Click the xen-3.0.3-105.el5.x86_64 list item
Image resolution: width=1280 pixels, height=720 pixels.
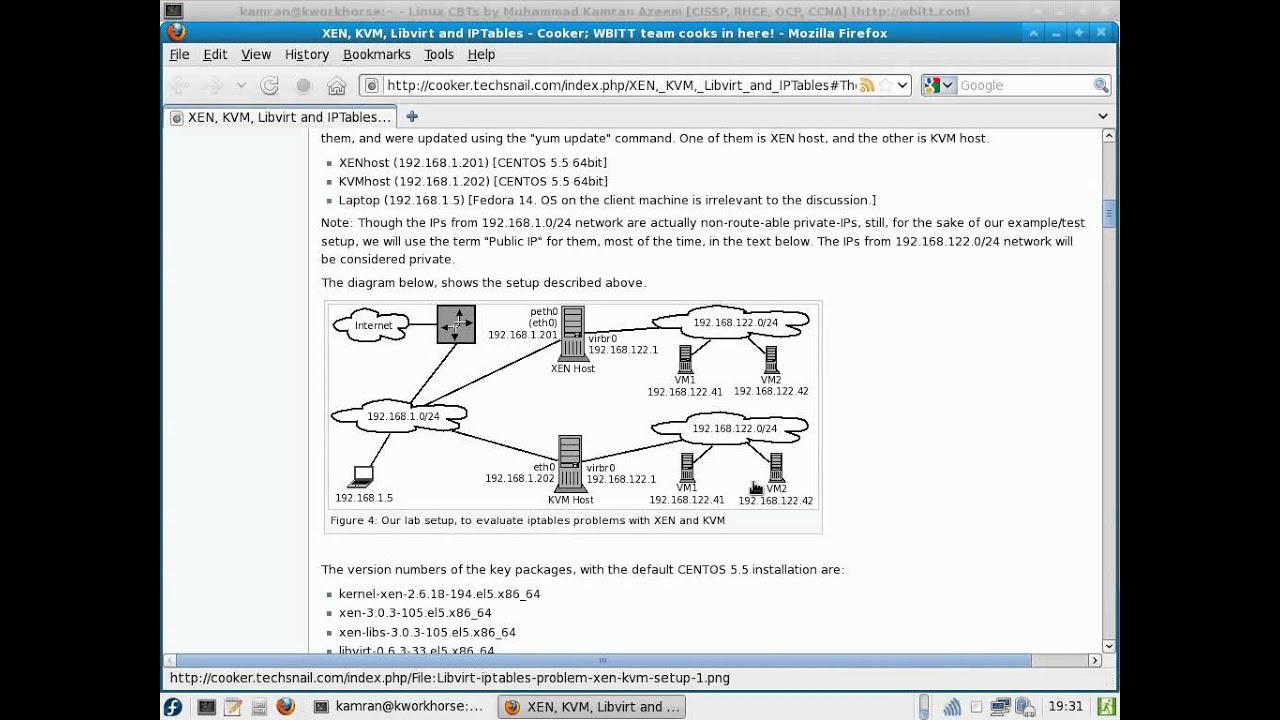415,613
